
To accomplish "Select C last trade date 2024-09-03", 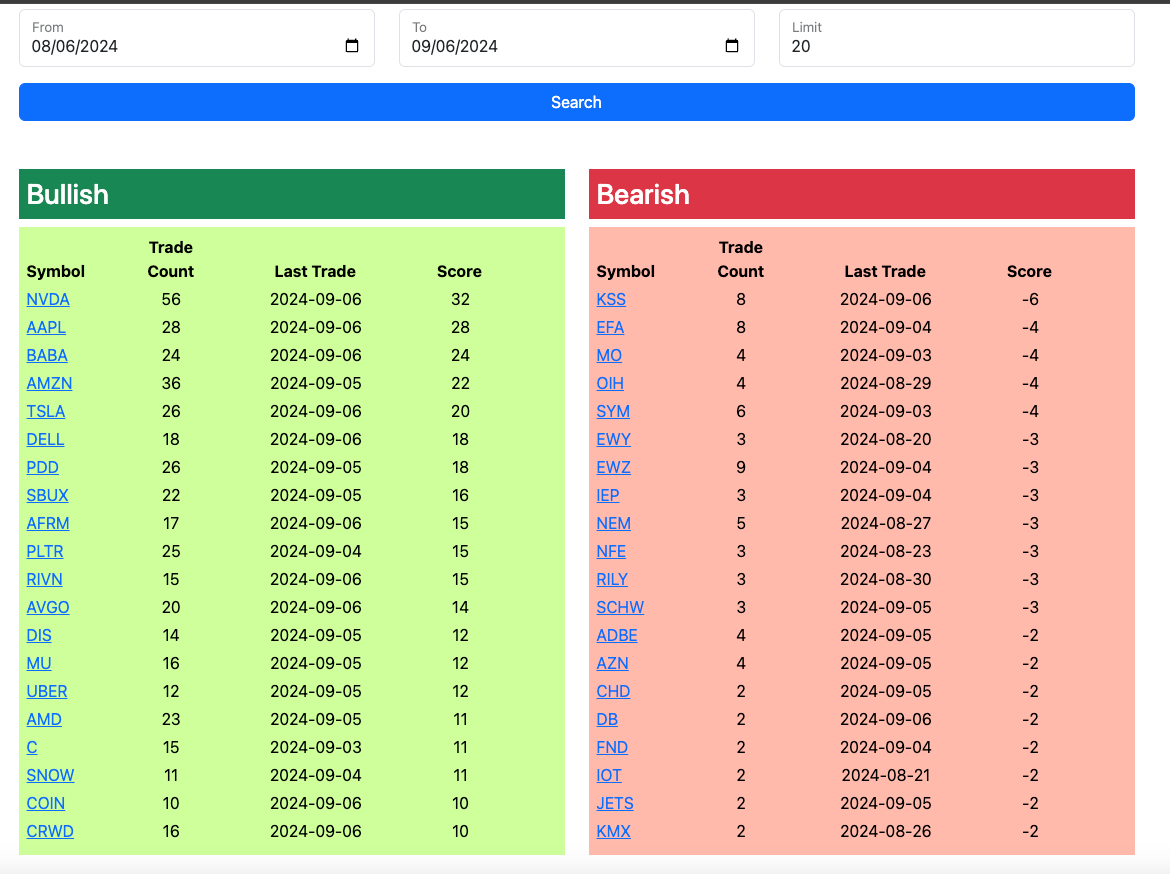I will coord(316,747).
